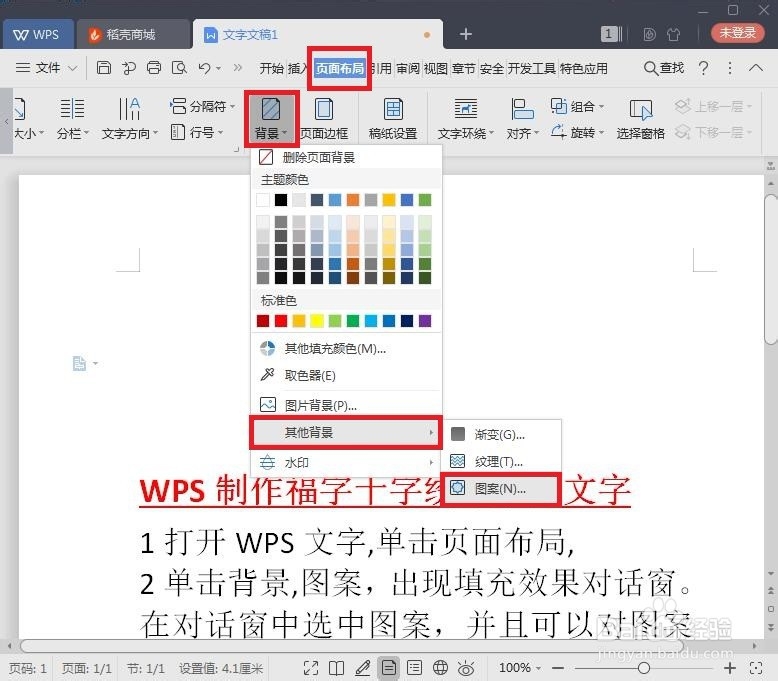Switch to web layout globe icon
This screenshot has height=681, width=778.
[440, 668]
